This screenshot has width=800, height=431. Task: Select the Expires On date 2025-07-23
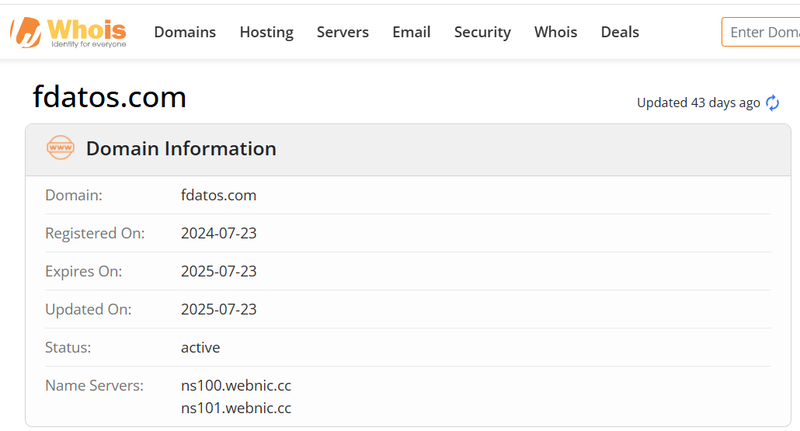[x=218, y=271]
